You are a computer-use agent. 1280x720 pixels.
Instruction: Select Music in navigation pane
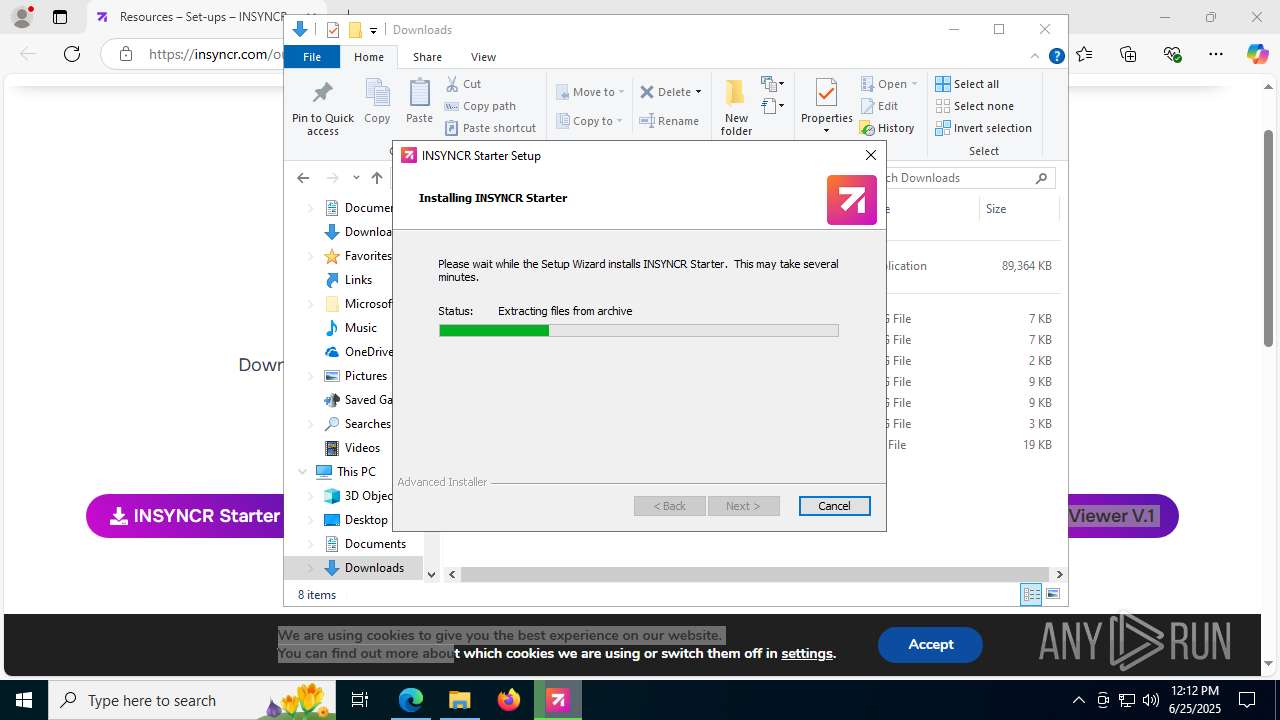click(x=360, y=328)
